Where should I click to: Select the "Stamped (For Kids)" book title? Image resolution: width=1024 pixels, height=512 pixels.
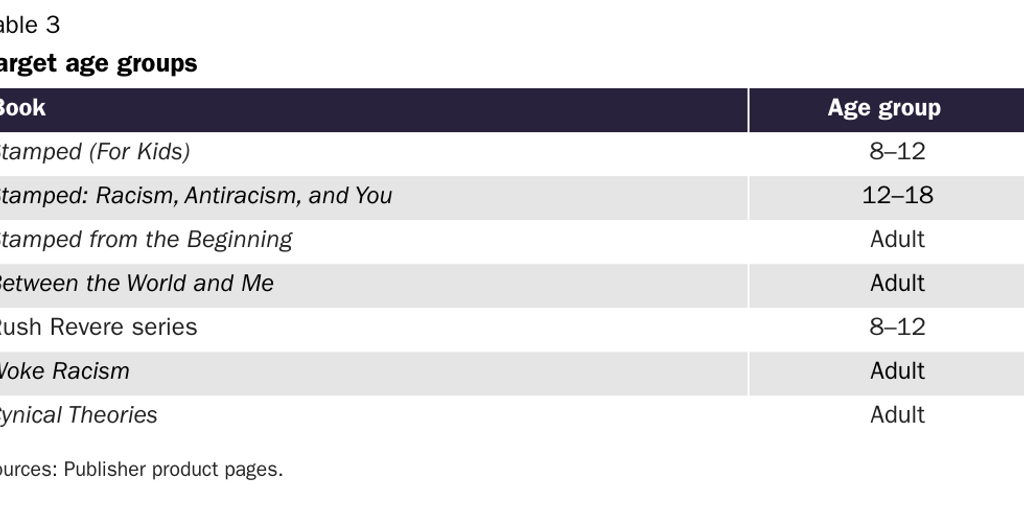coord(94,152)
